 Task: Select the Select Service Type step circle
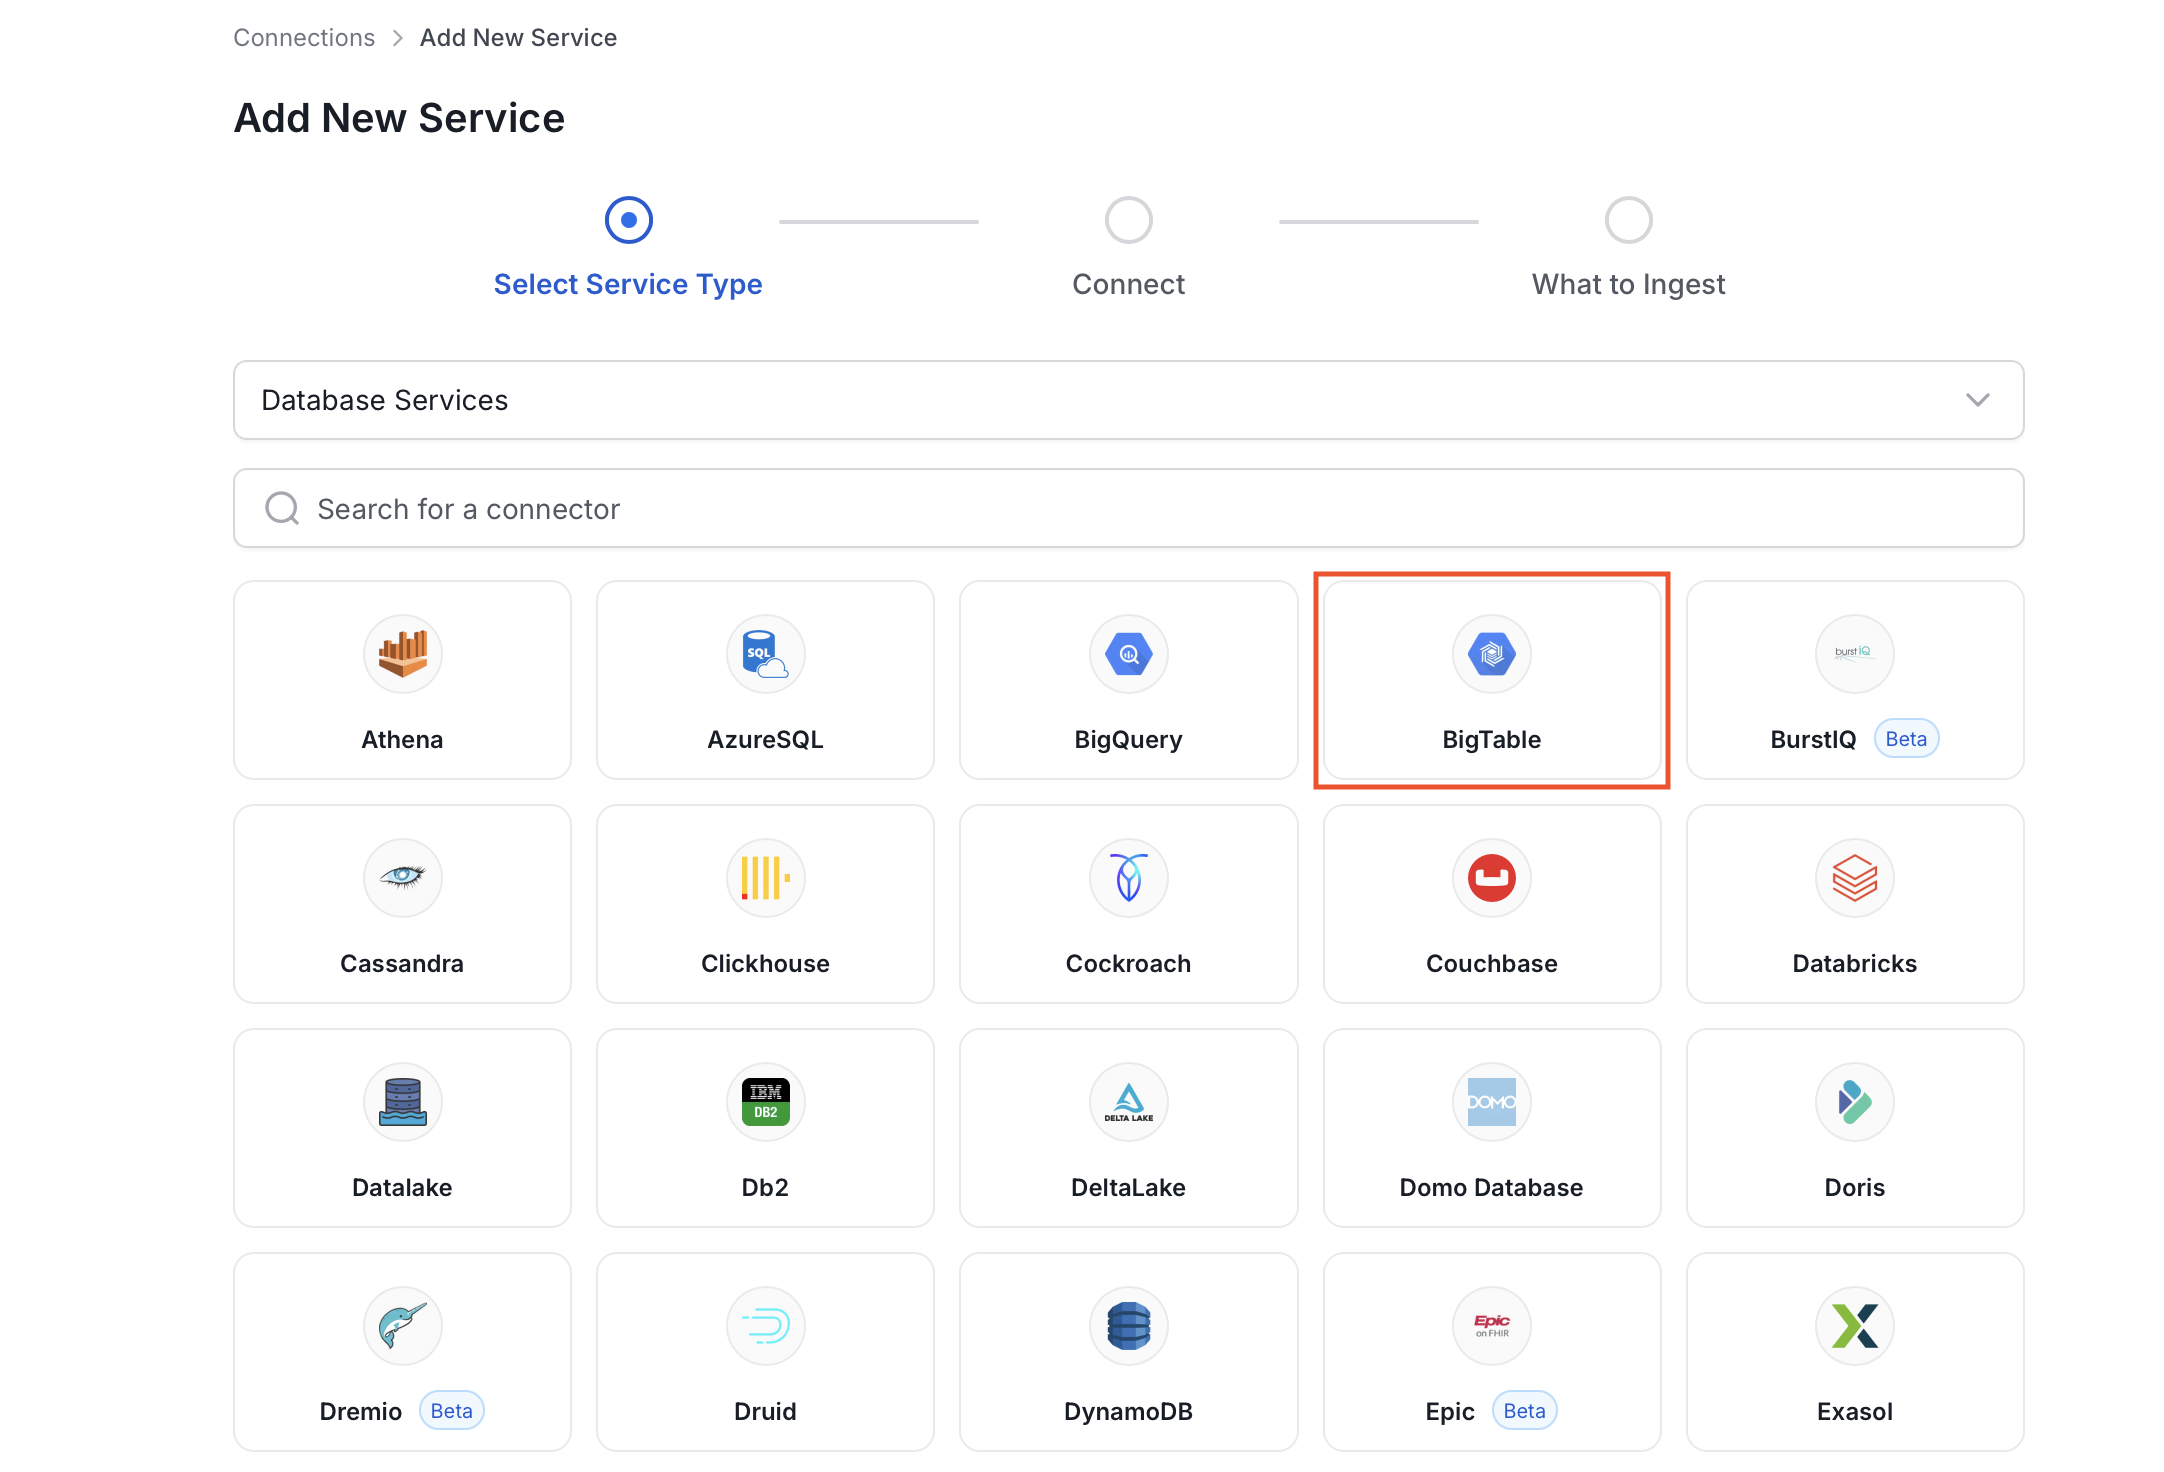[x=628, y=220]
